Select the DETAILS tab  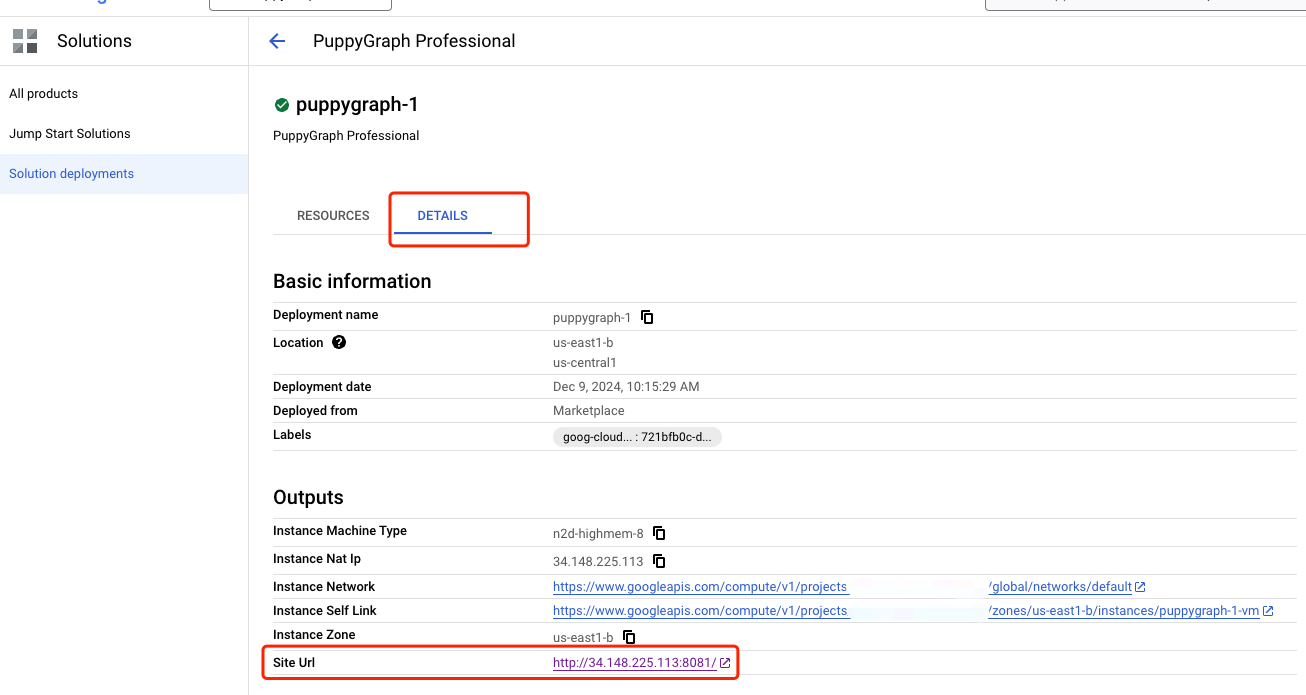pyautogui.click(x=443, y=216)
